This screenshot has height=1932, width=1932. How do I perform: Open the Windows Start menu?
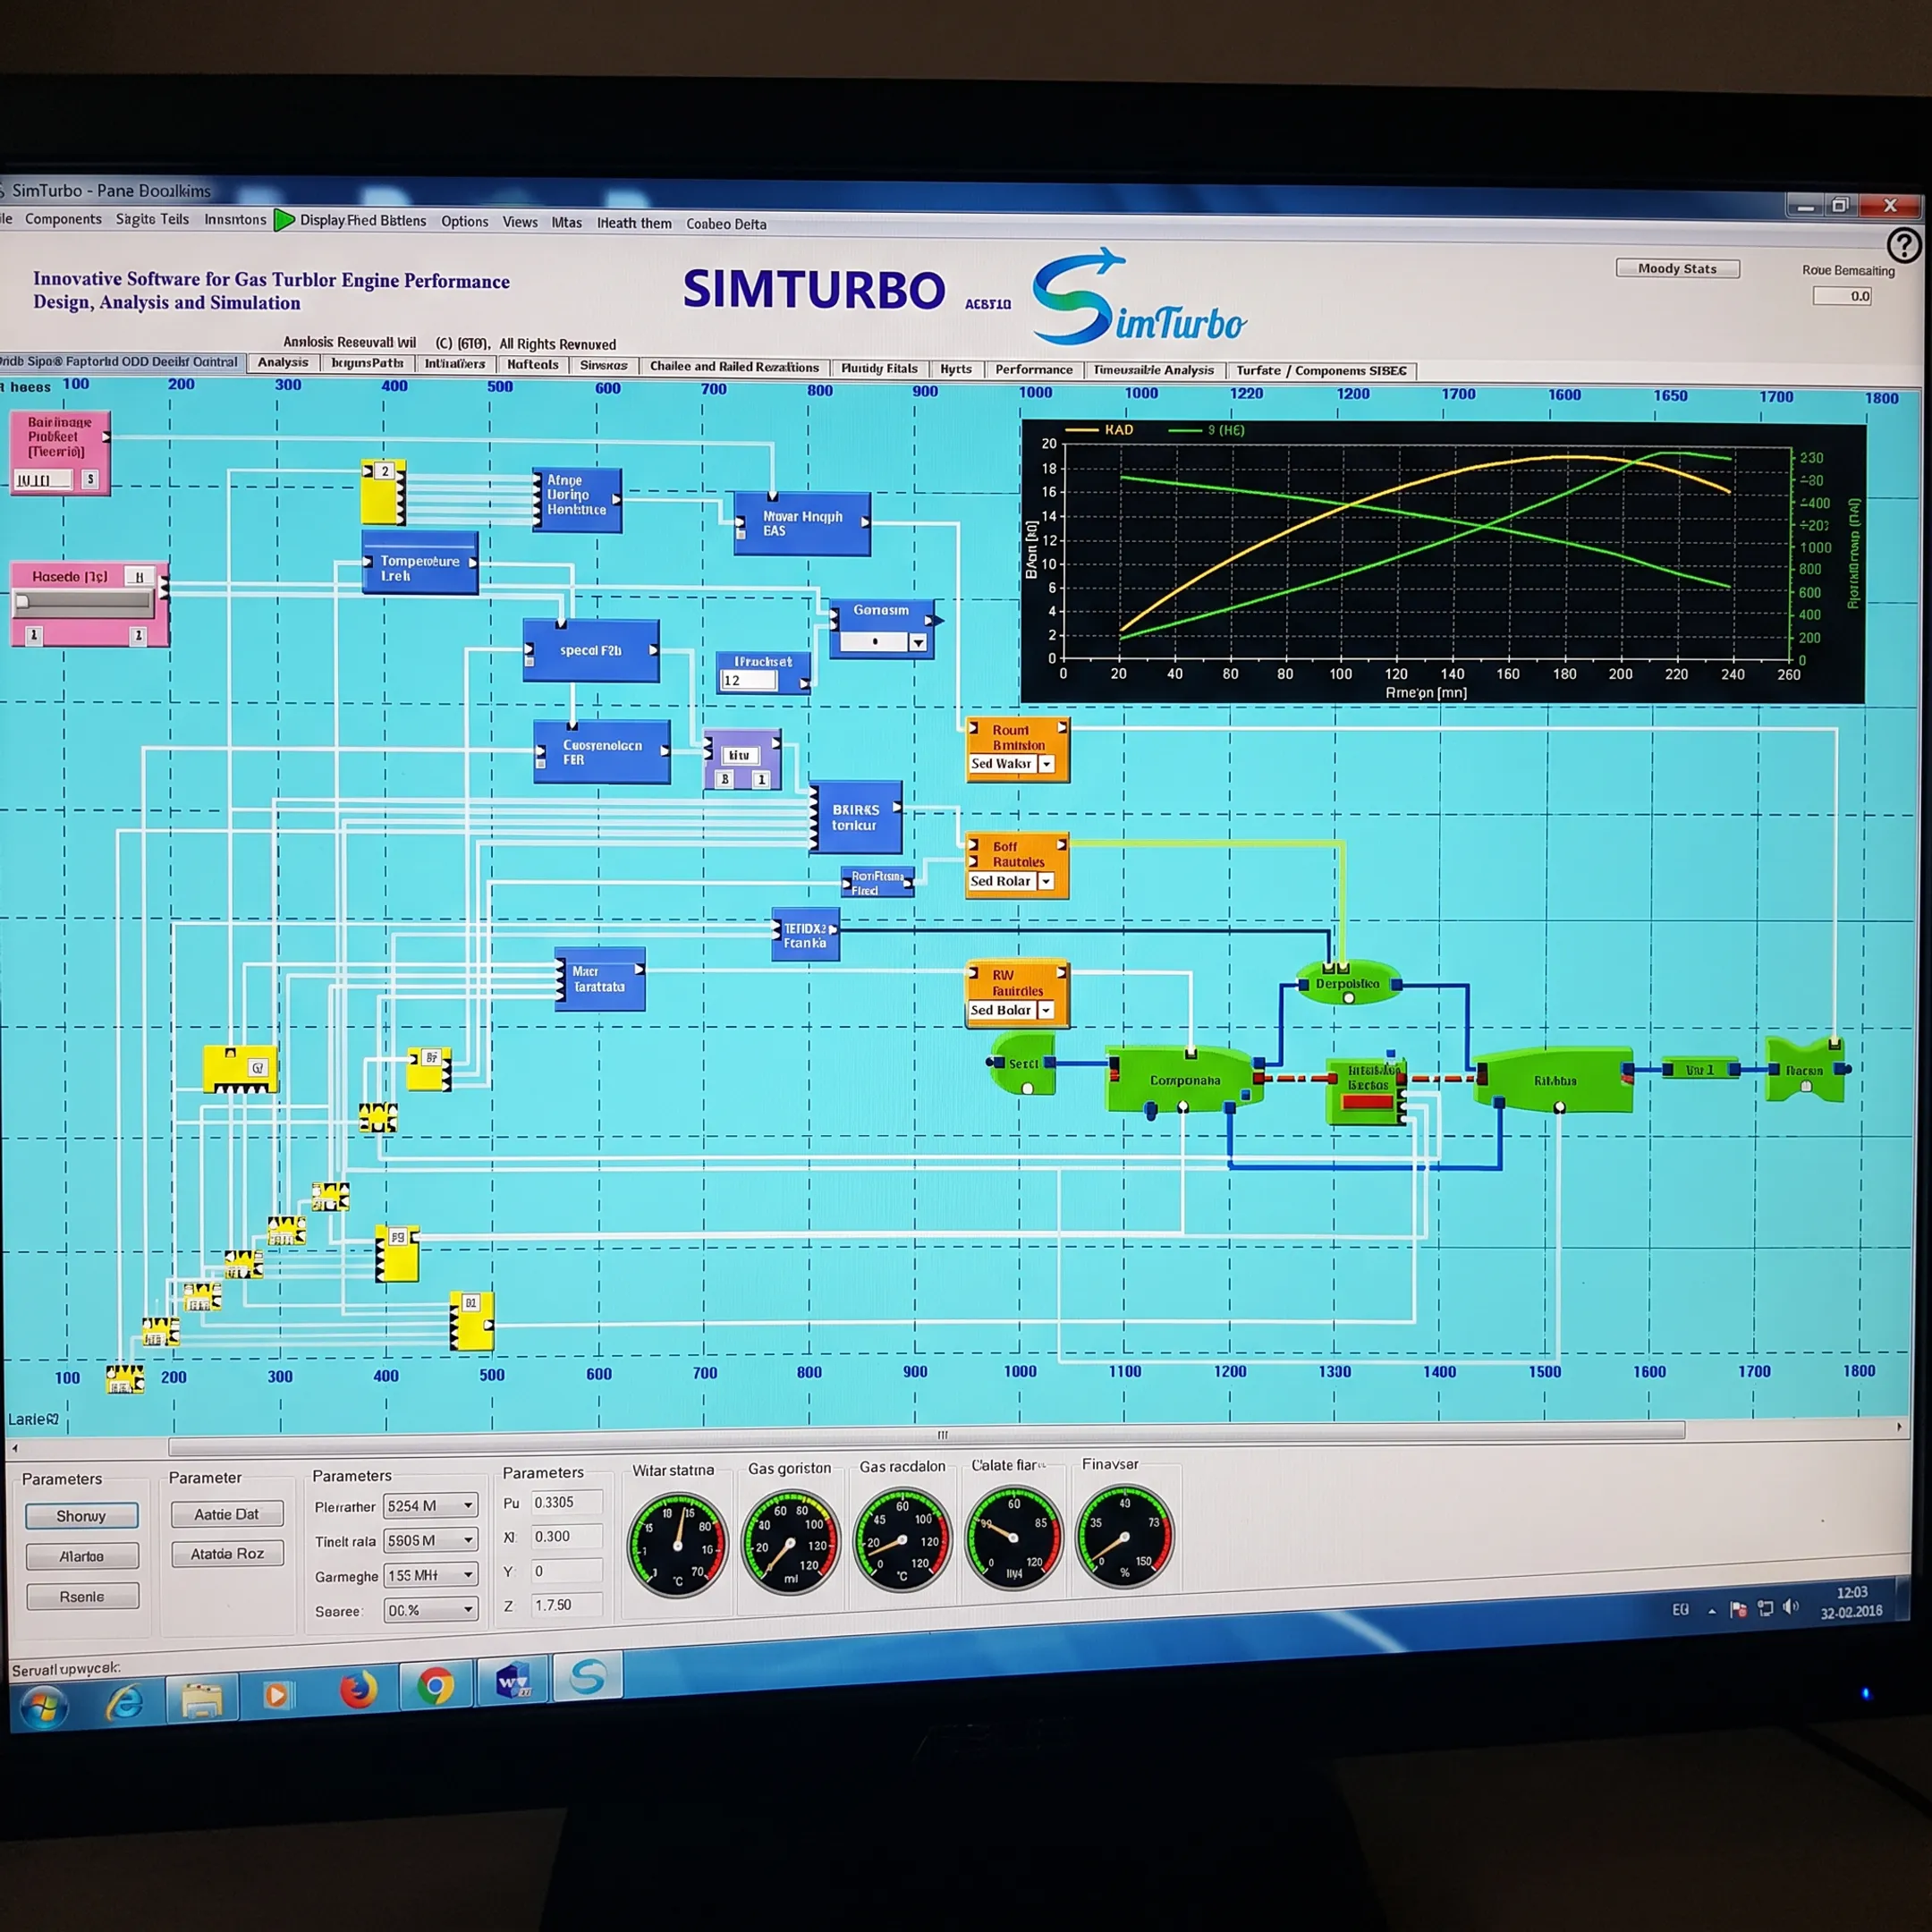tap(43, 1706)
